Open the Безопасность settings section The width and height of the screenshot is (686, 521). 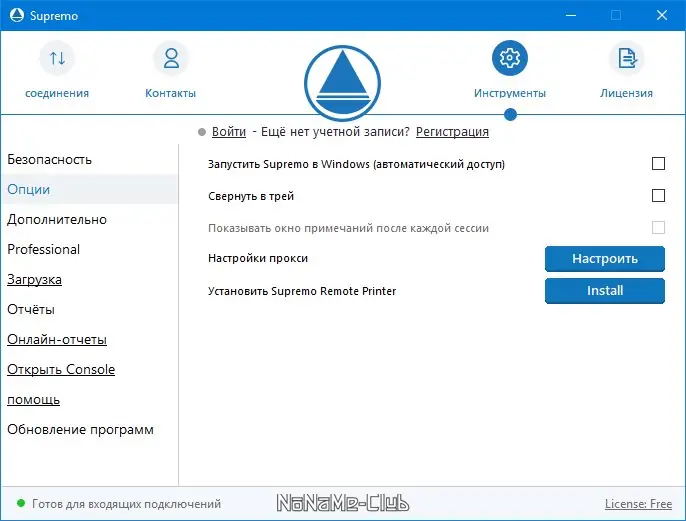[49, 160]
